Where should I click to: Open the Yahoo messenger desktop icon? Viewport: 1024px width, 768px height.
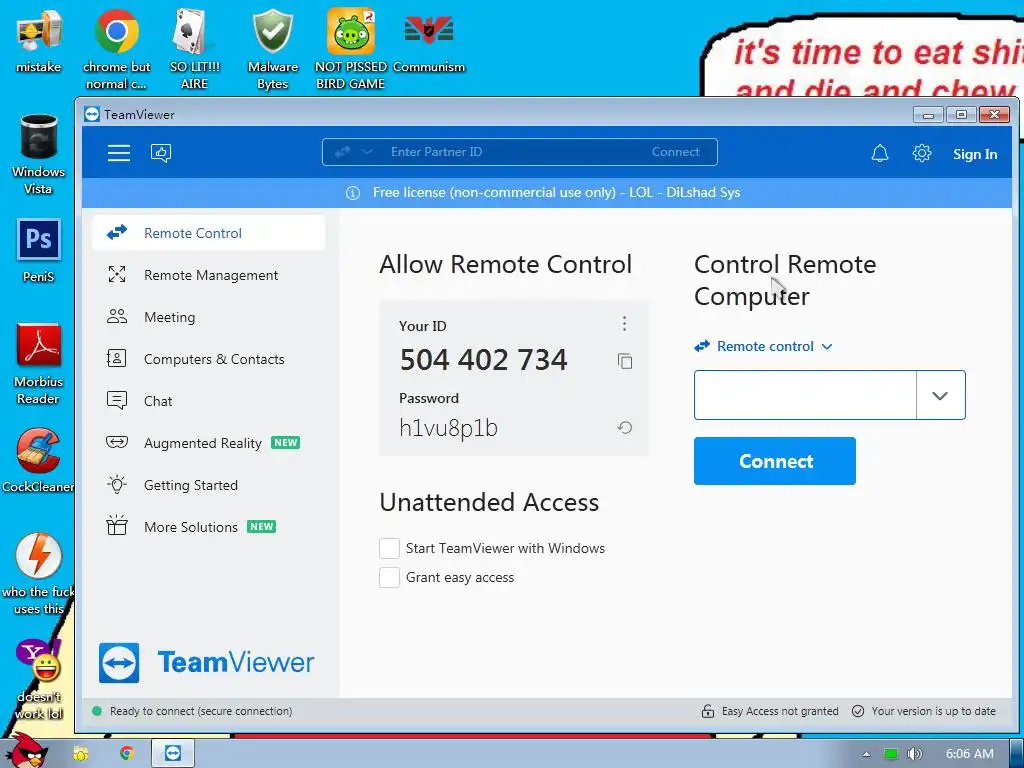tap(39, 679)
